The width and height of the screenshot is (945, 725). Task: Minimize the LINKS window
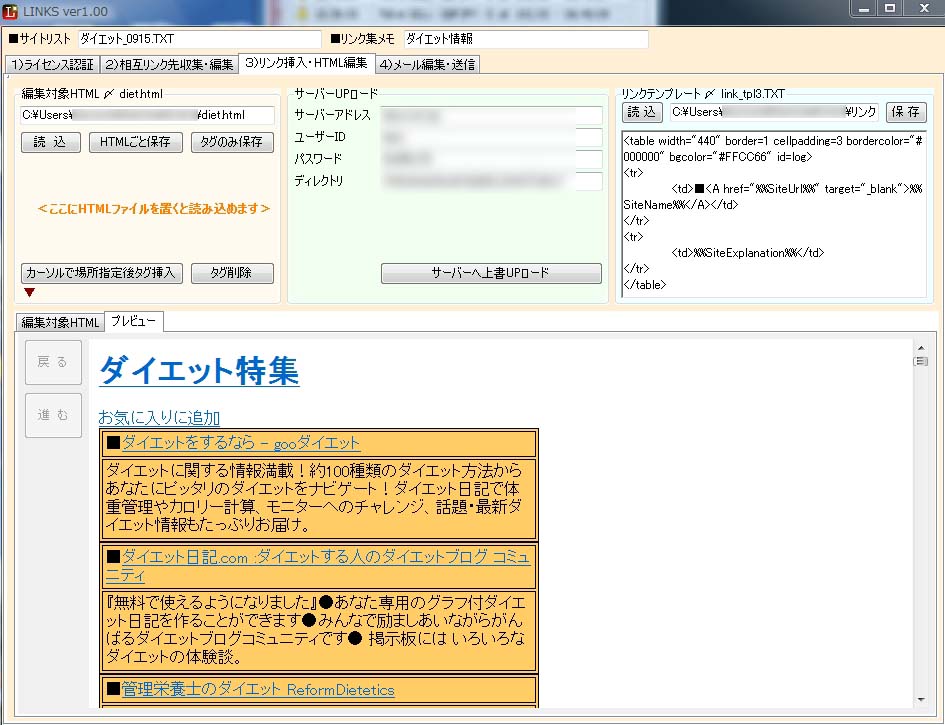pyautogui.click(x=864, y=8)
